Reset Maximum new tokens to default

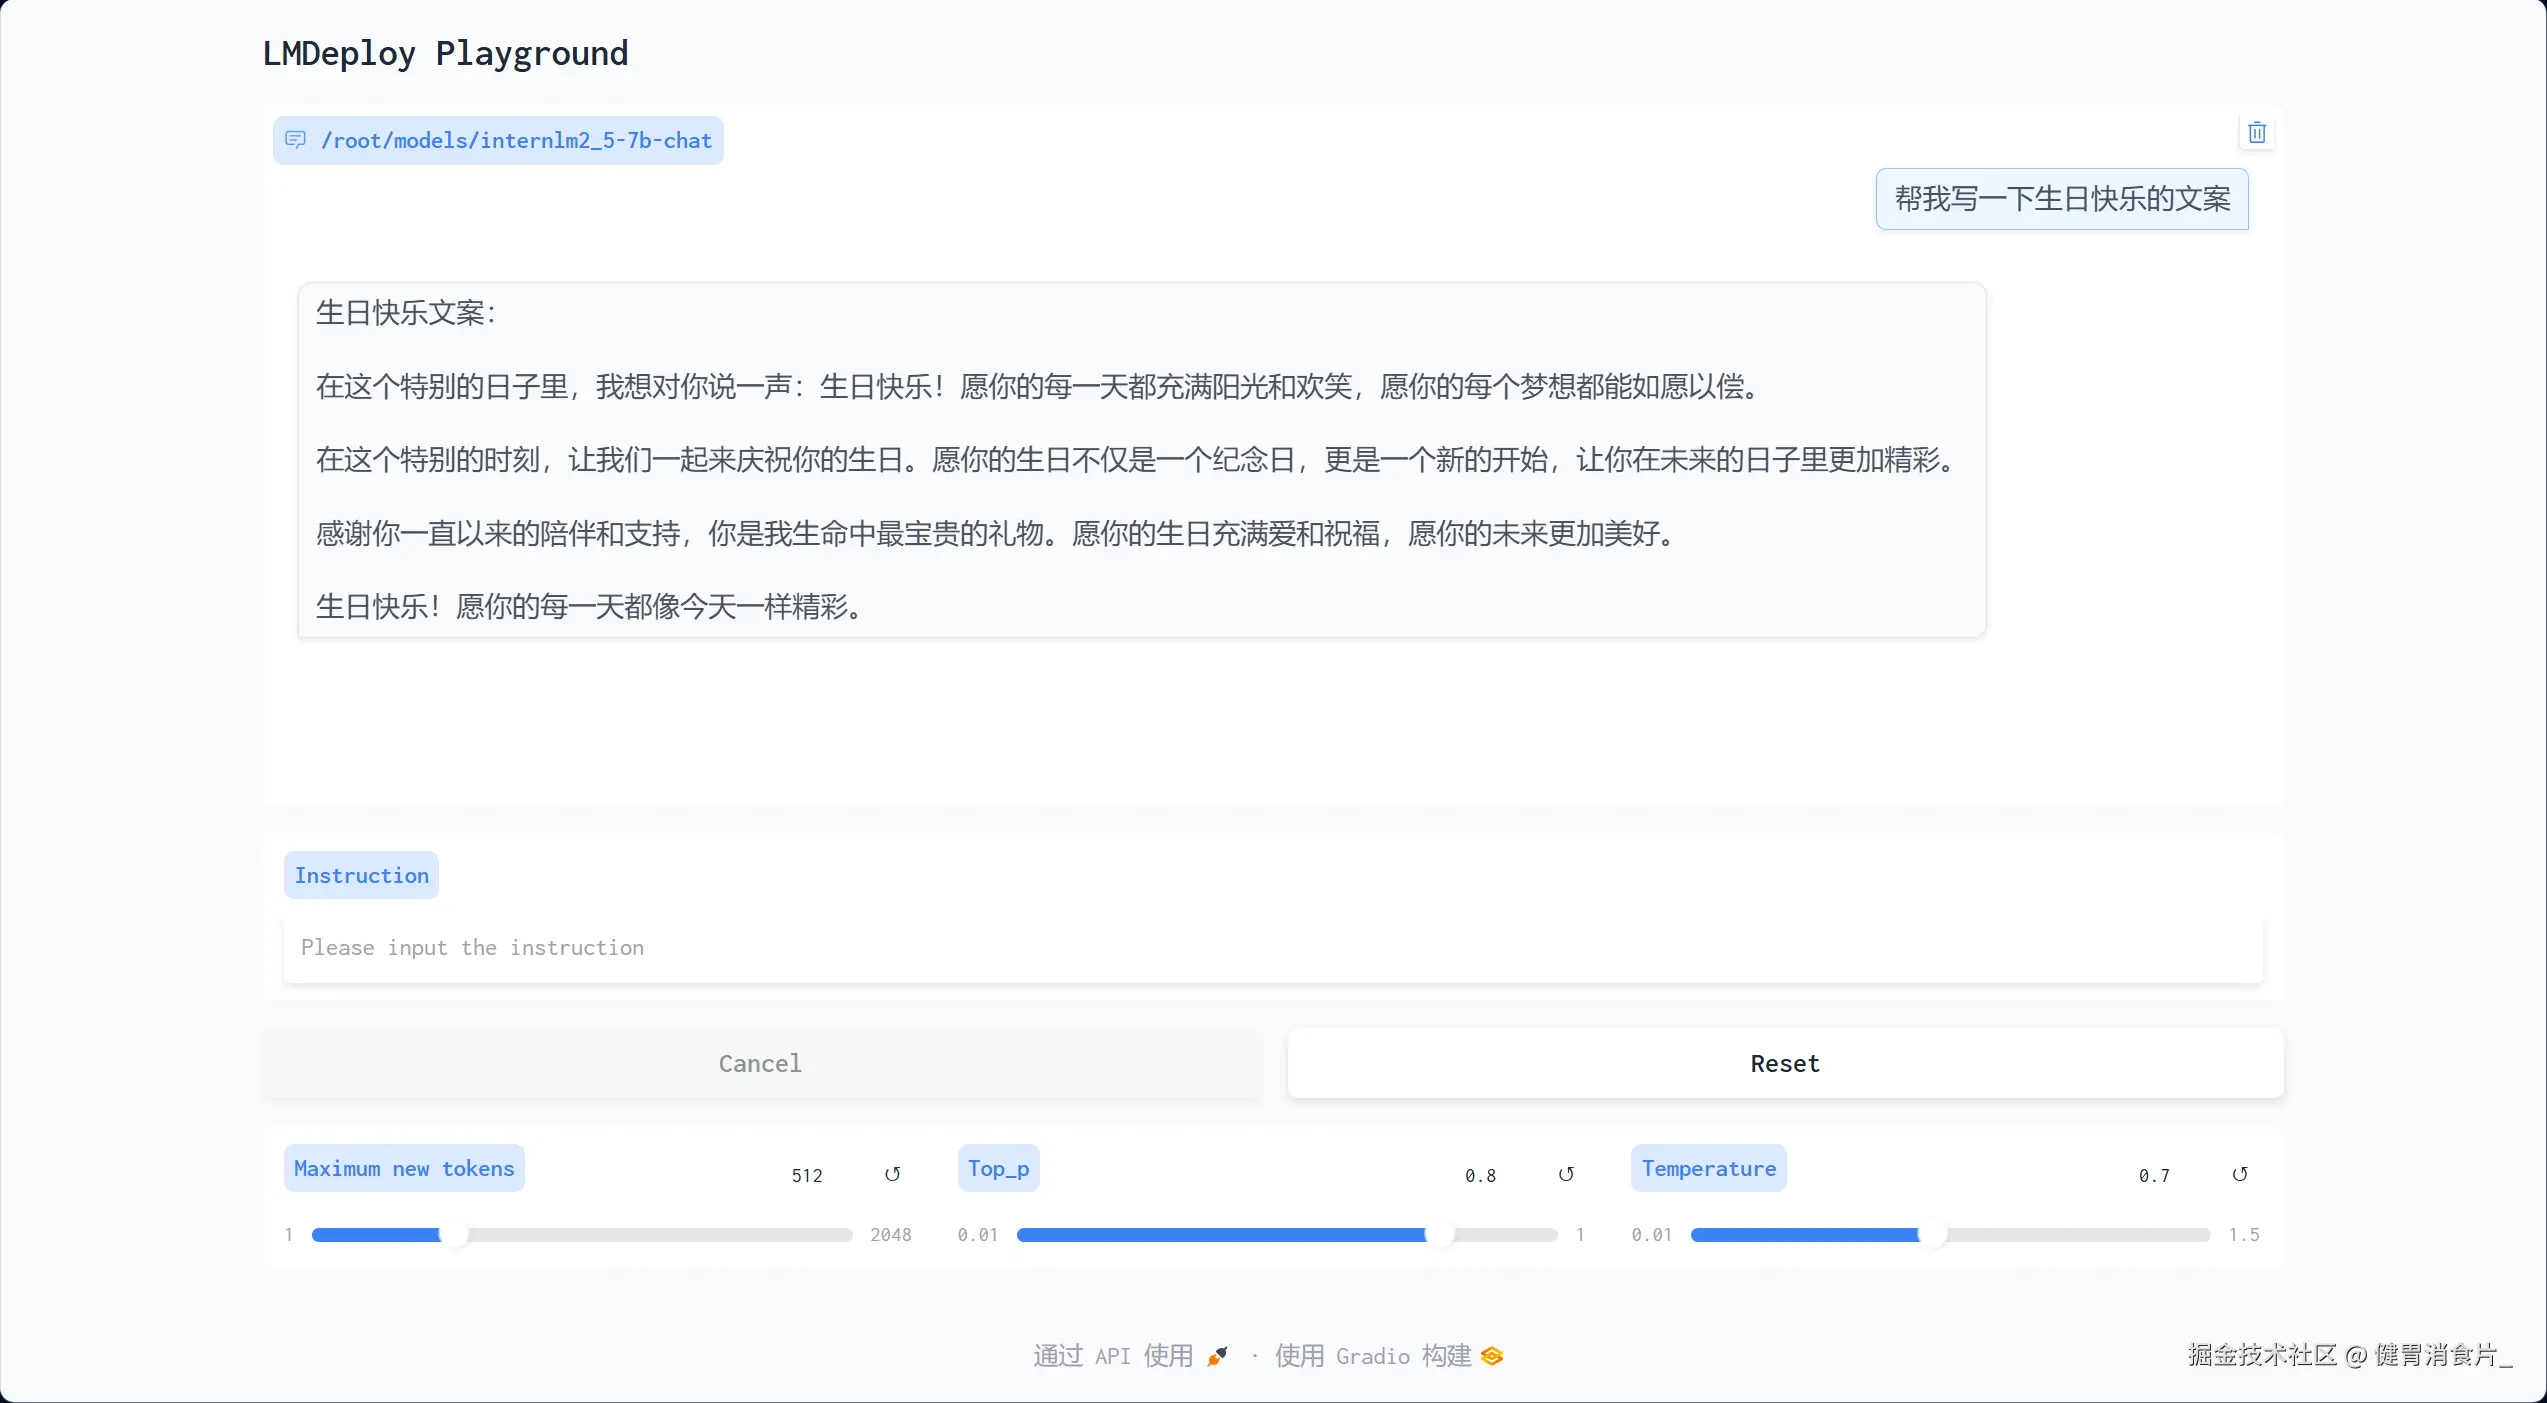click(892, 1174)
